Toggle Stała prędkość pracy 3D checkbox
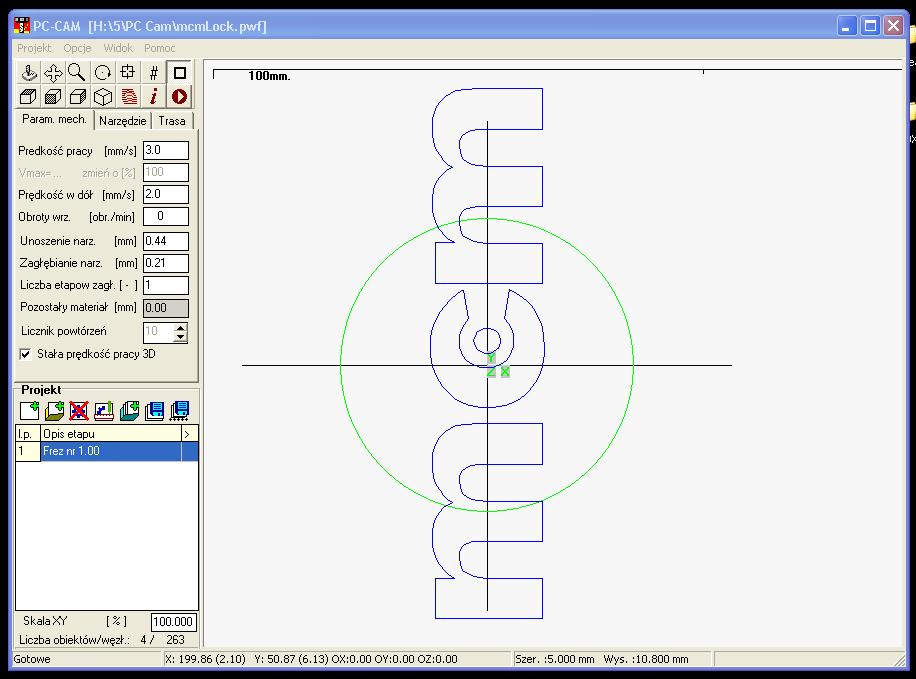The height and width of the screenshot is (679, 916). coord(25,354)
